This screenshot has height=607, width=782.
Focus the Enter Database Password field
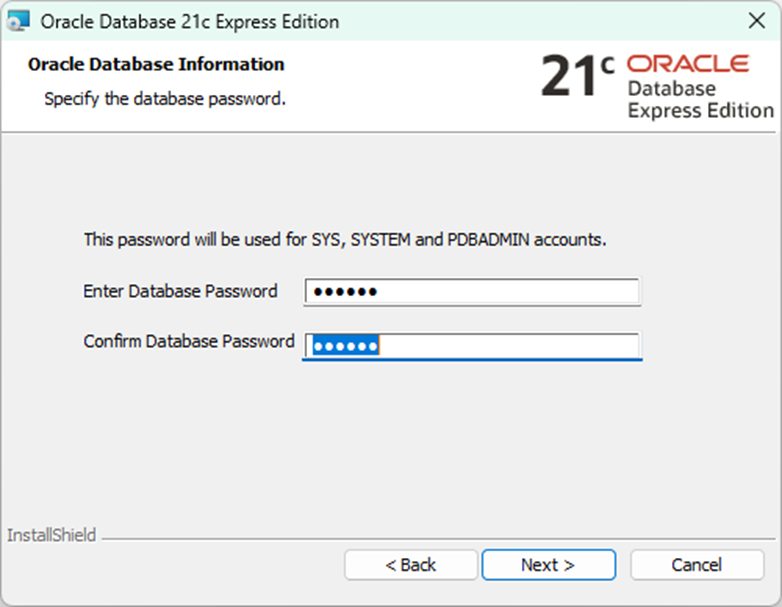(x=500, y=292)
